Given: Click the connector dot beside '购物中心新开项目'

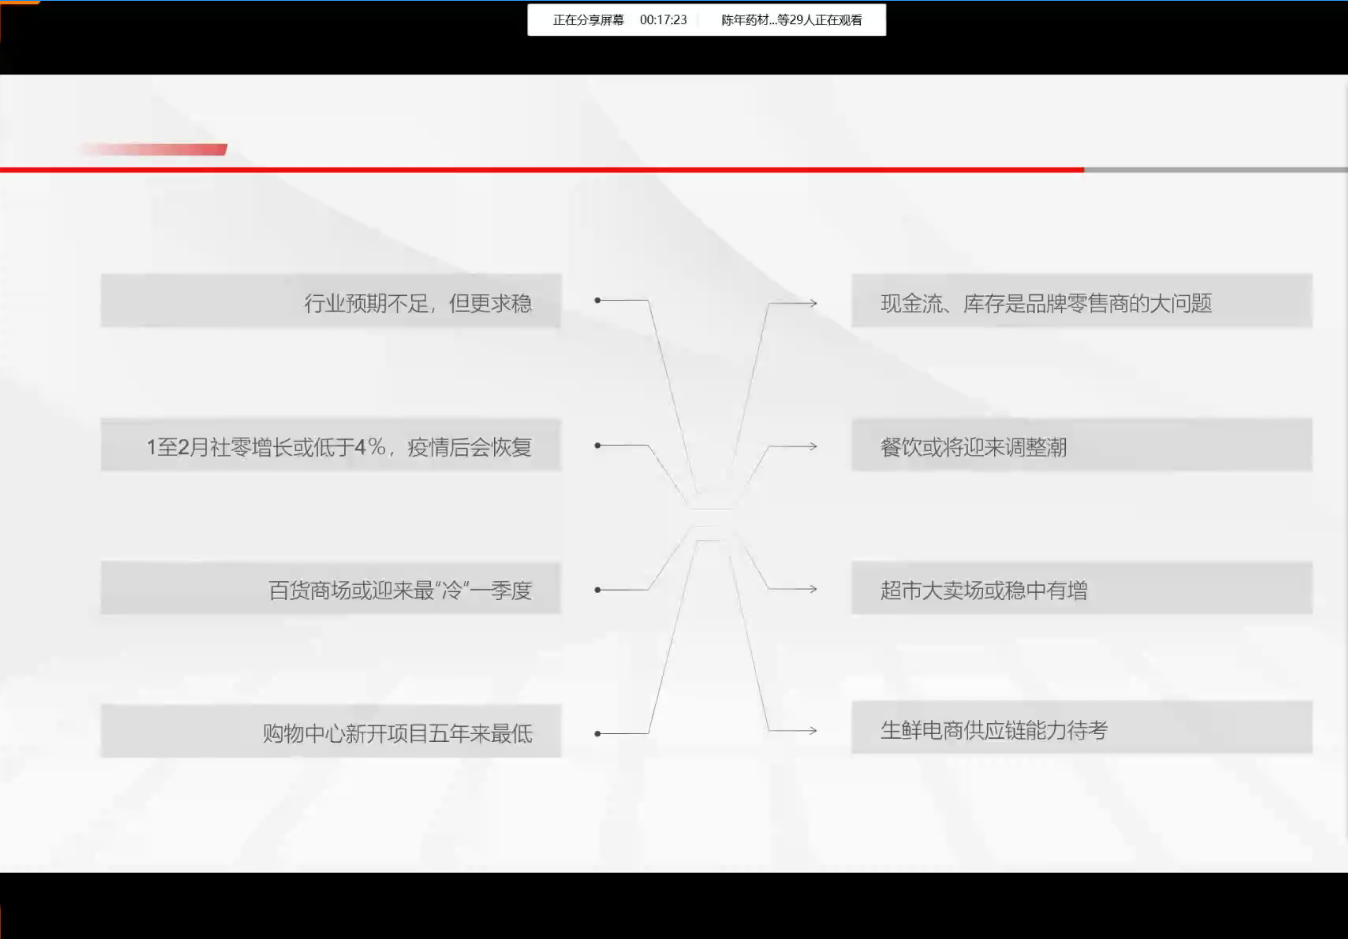Looking at the screenshot, I should pos(598,733).
